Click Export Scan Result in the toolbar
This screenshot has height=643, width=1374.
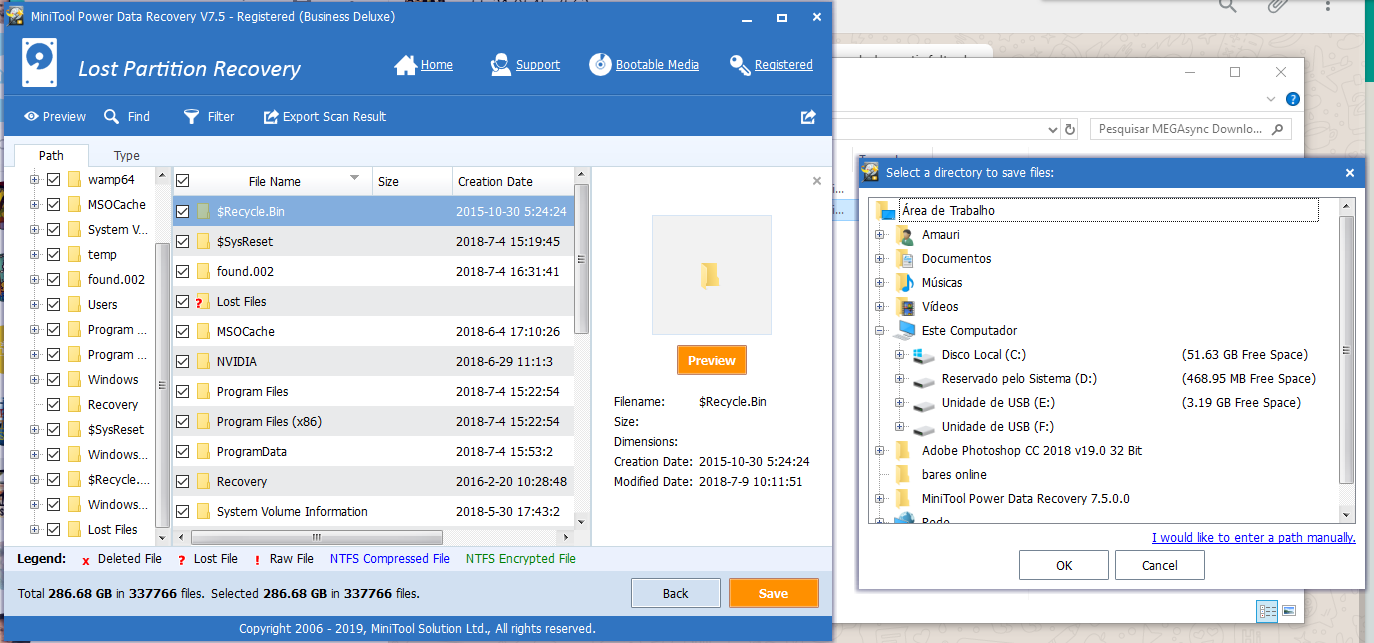click(x=324, y=117)
